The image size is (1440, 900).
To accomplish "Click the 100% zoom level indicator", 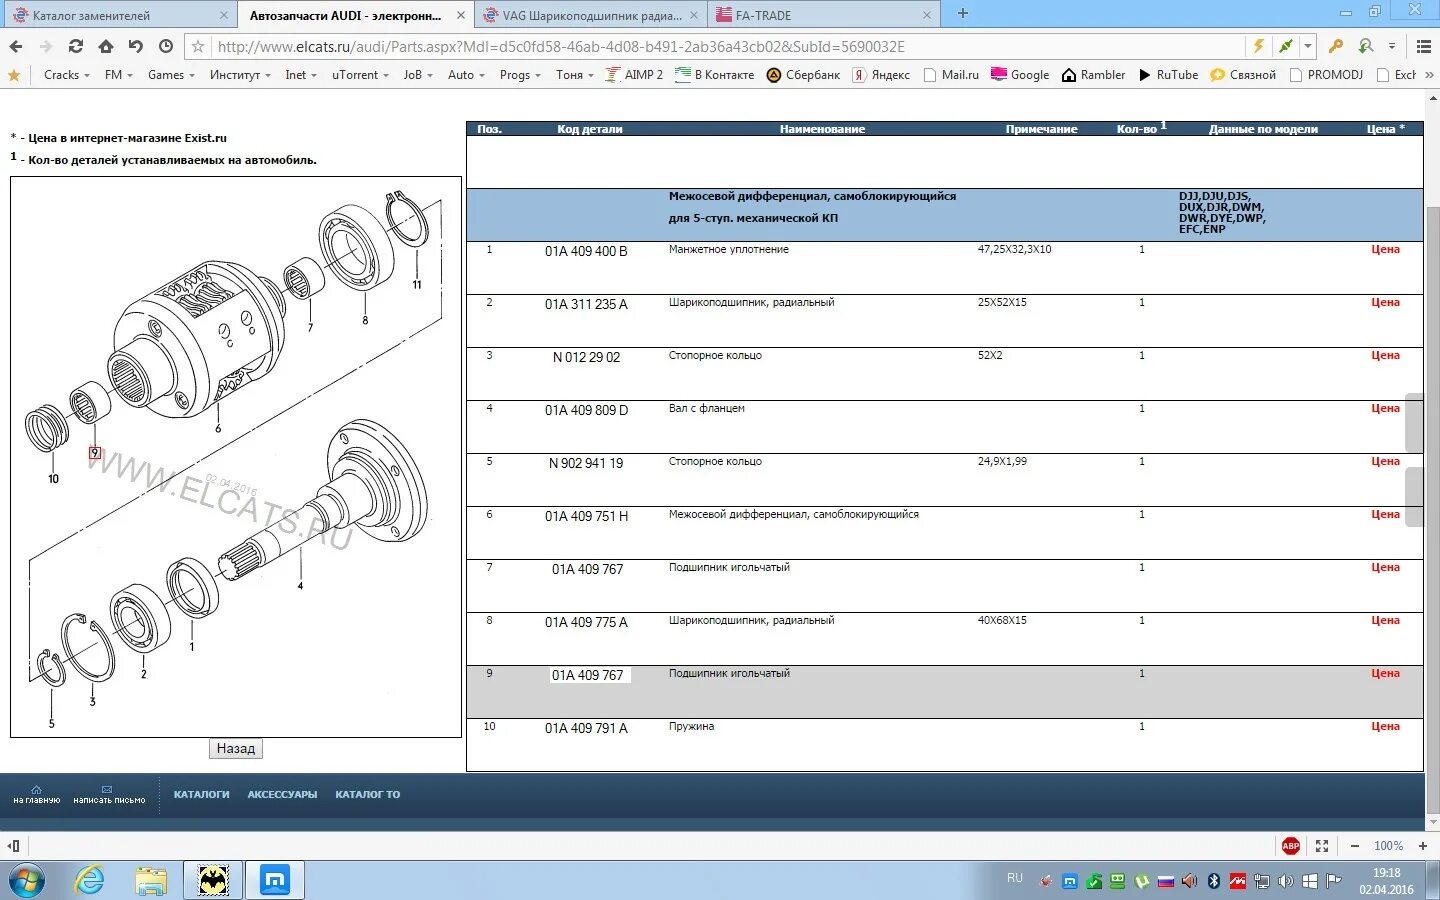I will pyautogui.click(x=1388, y=846).
